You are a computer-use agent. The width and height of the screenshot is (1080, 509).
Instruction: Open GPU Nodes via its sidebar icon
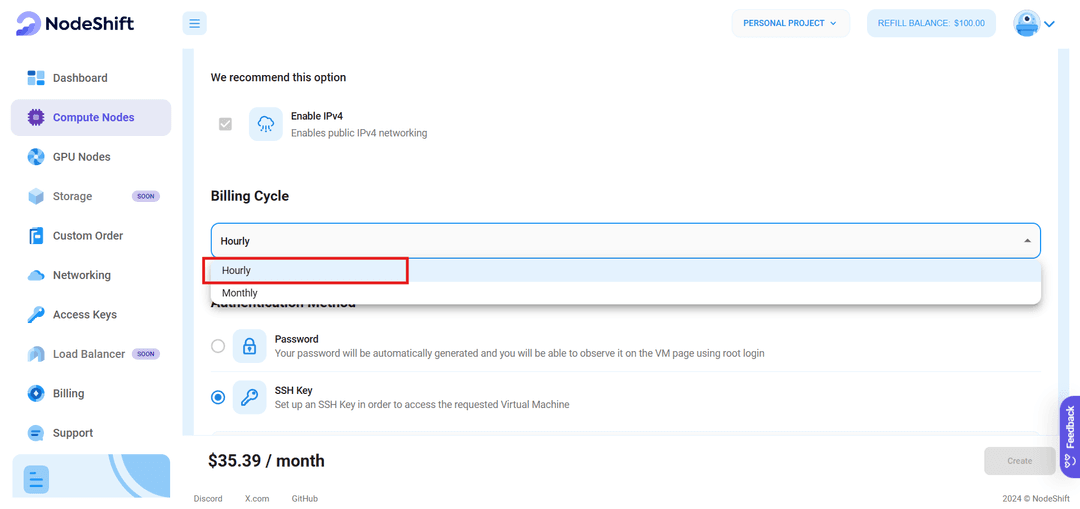pyautogui.click(x=37, y=157)
